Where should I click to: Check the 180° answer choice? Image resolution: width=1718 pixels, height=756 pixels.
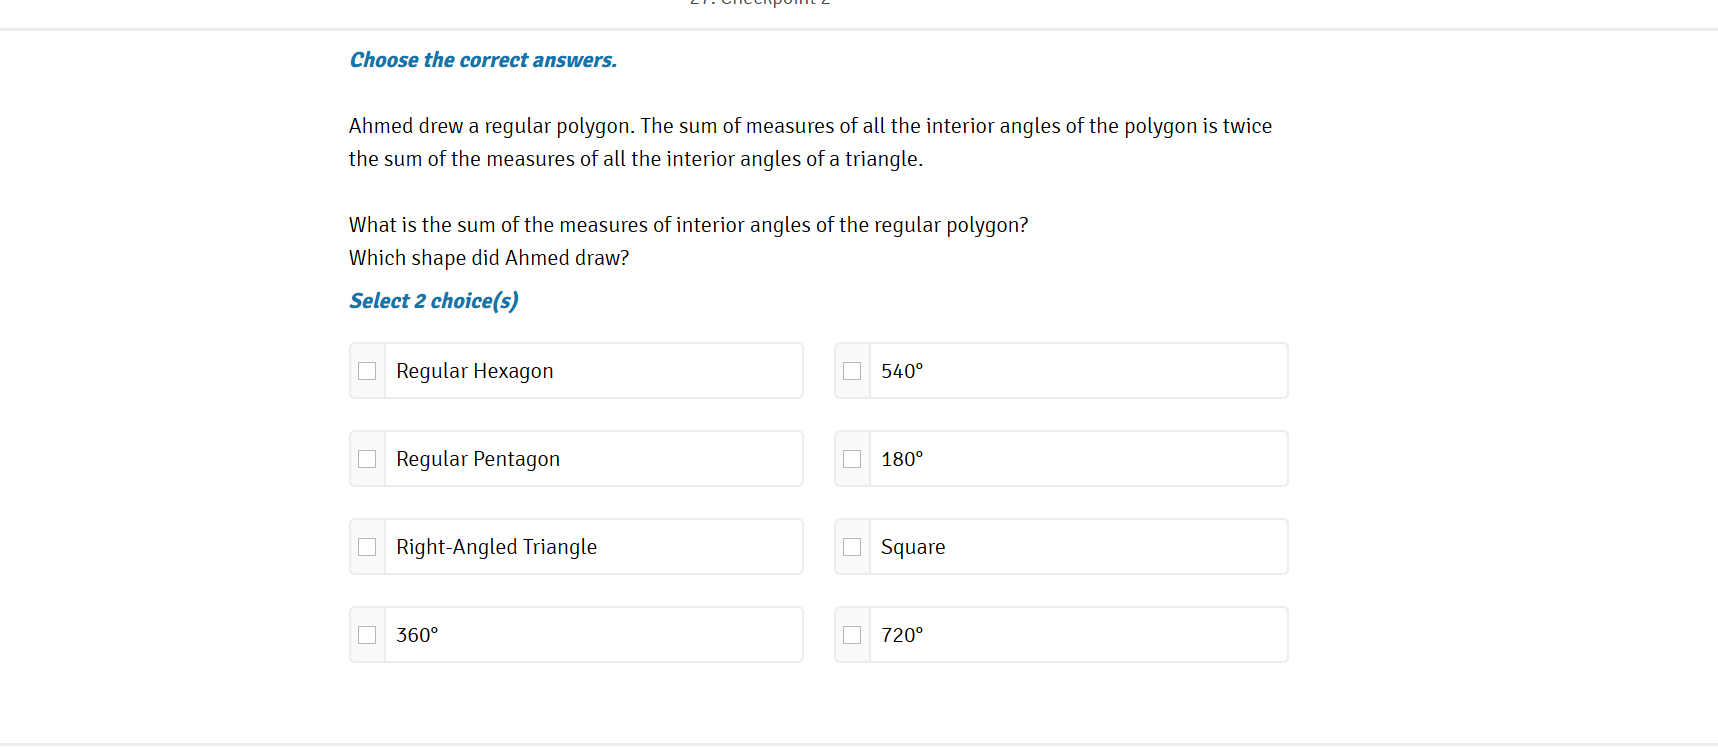click(852, 458)
